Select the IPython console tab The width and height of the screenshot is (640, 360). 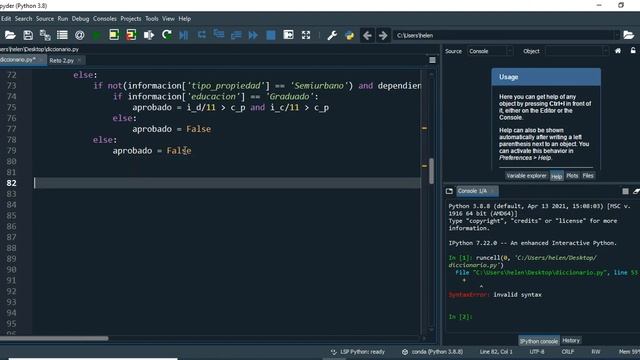(x=539, y=341)
